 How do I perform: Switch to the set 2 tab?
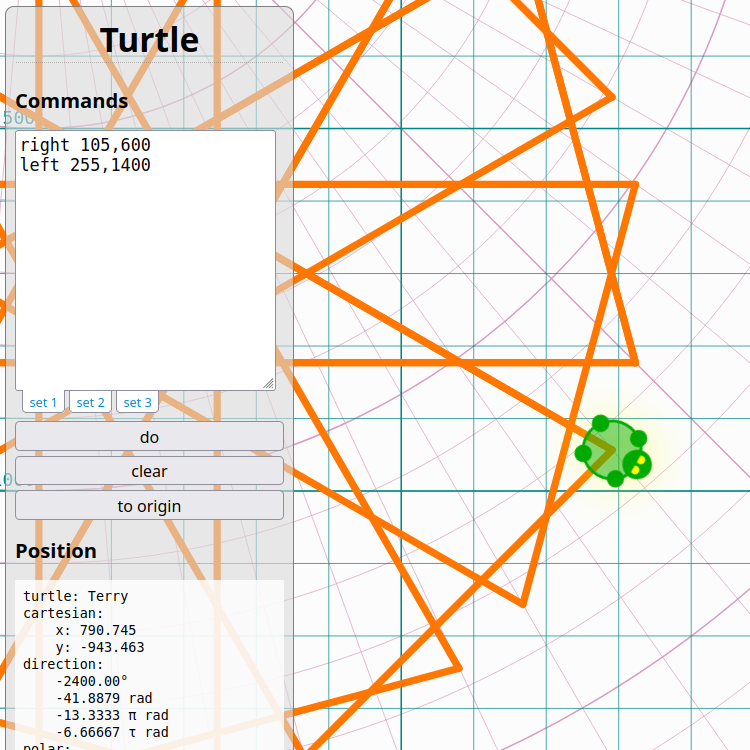pos(90,402)
